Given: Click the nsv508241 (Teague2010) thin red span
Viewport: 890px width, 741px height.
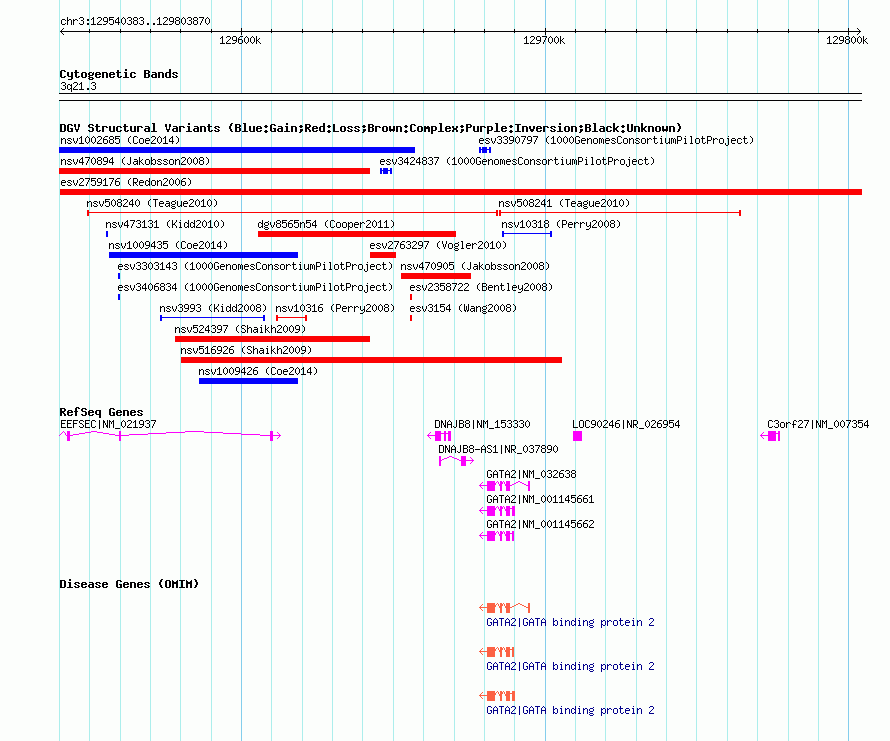Looking at the screenshot, I should (619, 213).
